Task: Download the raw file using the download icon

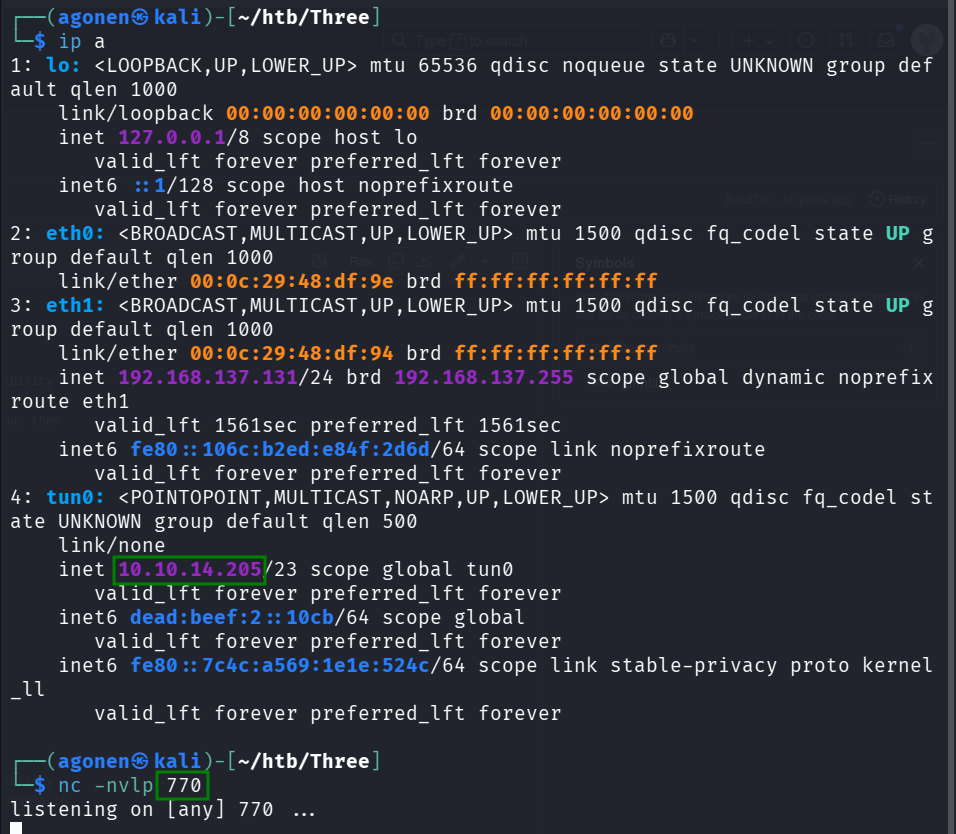Action: point(425,261)
